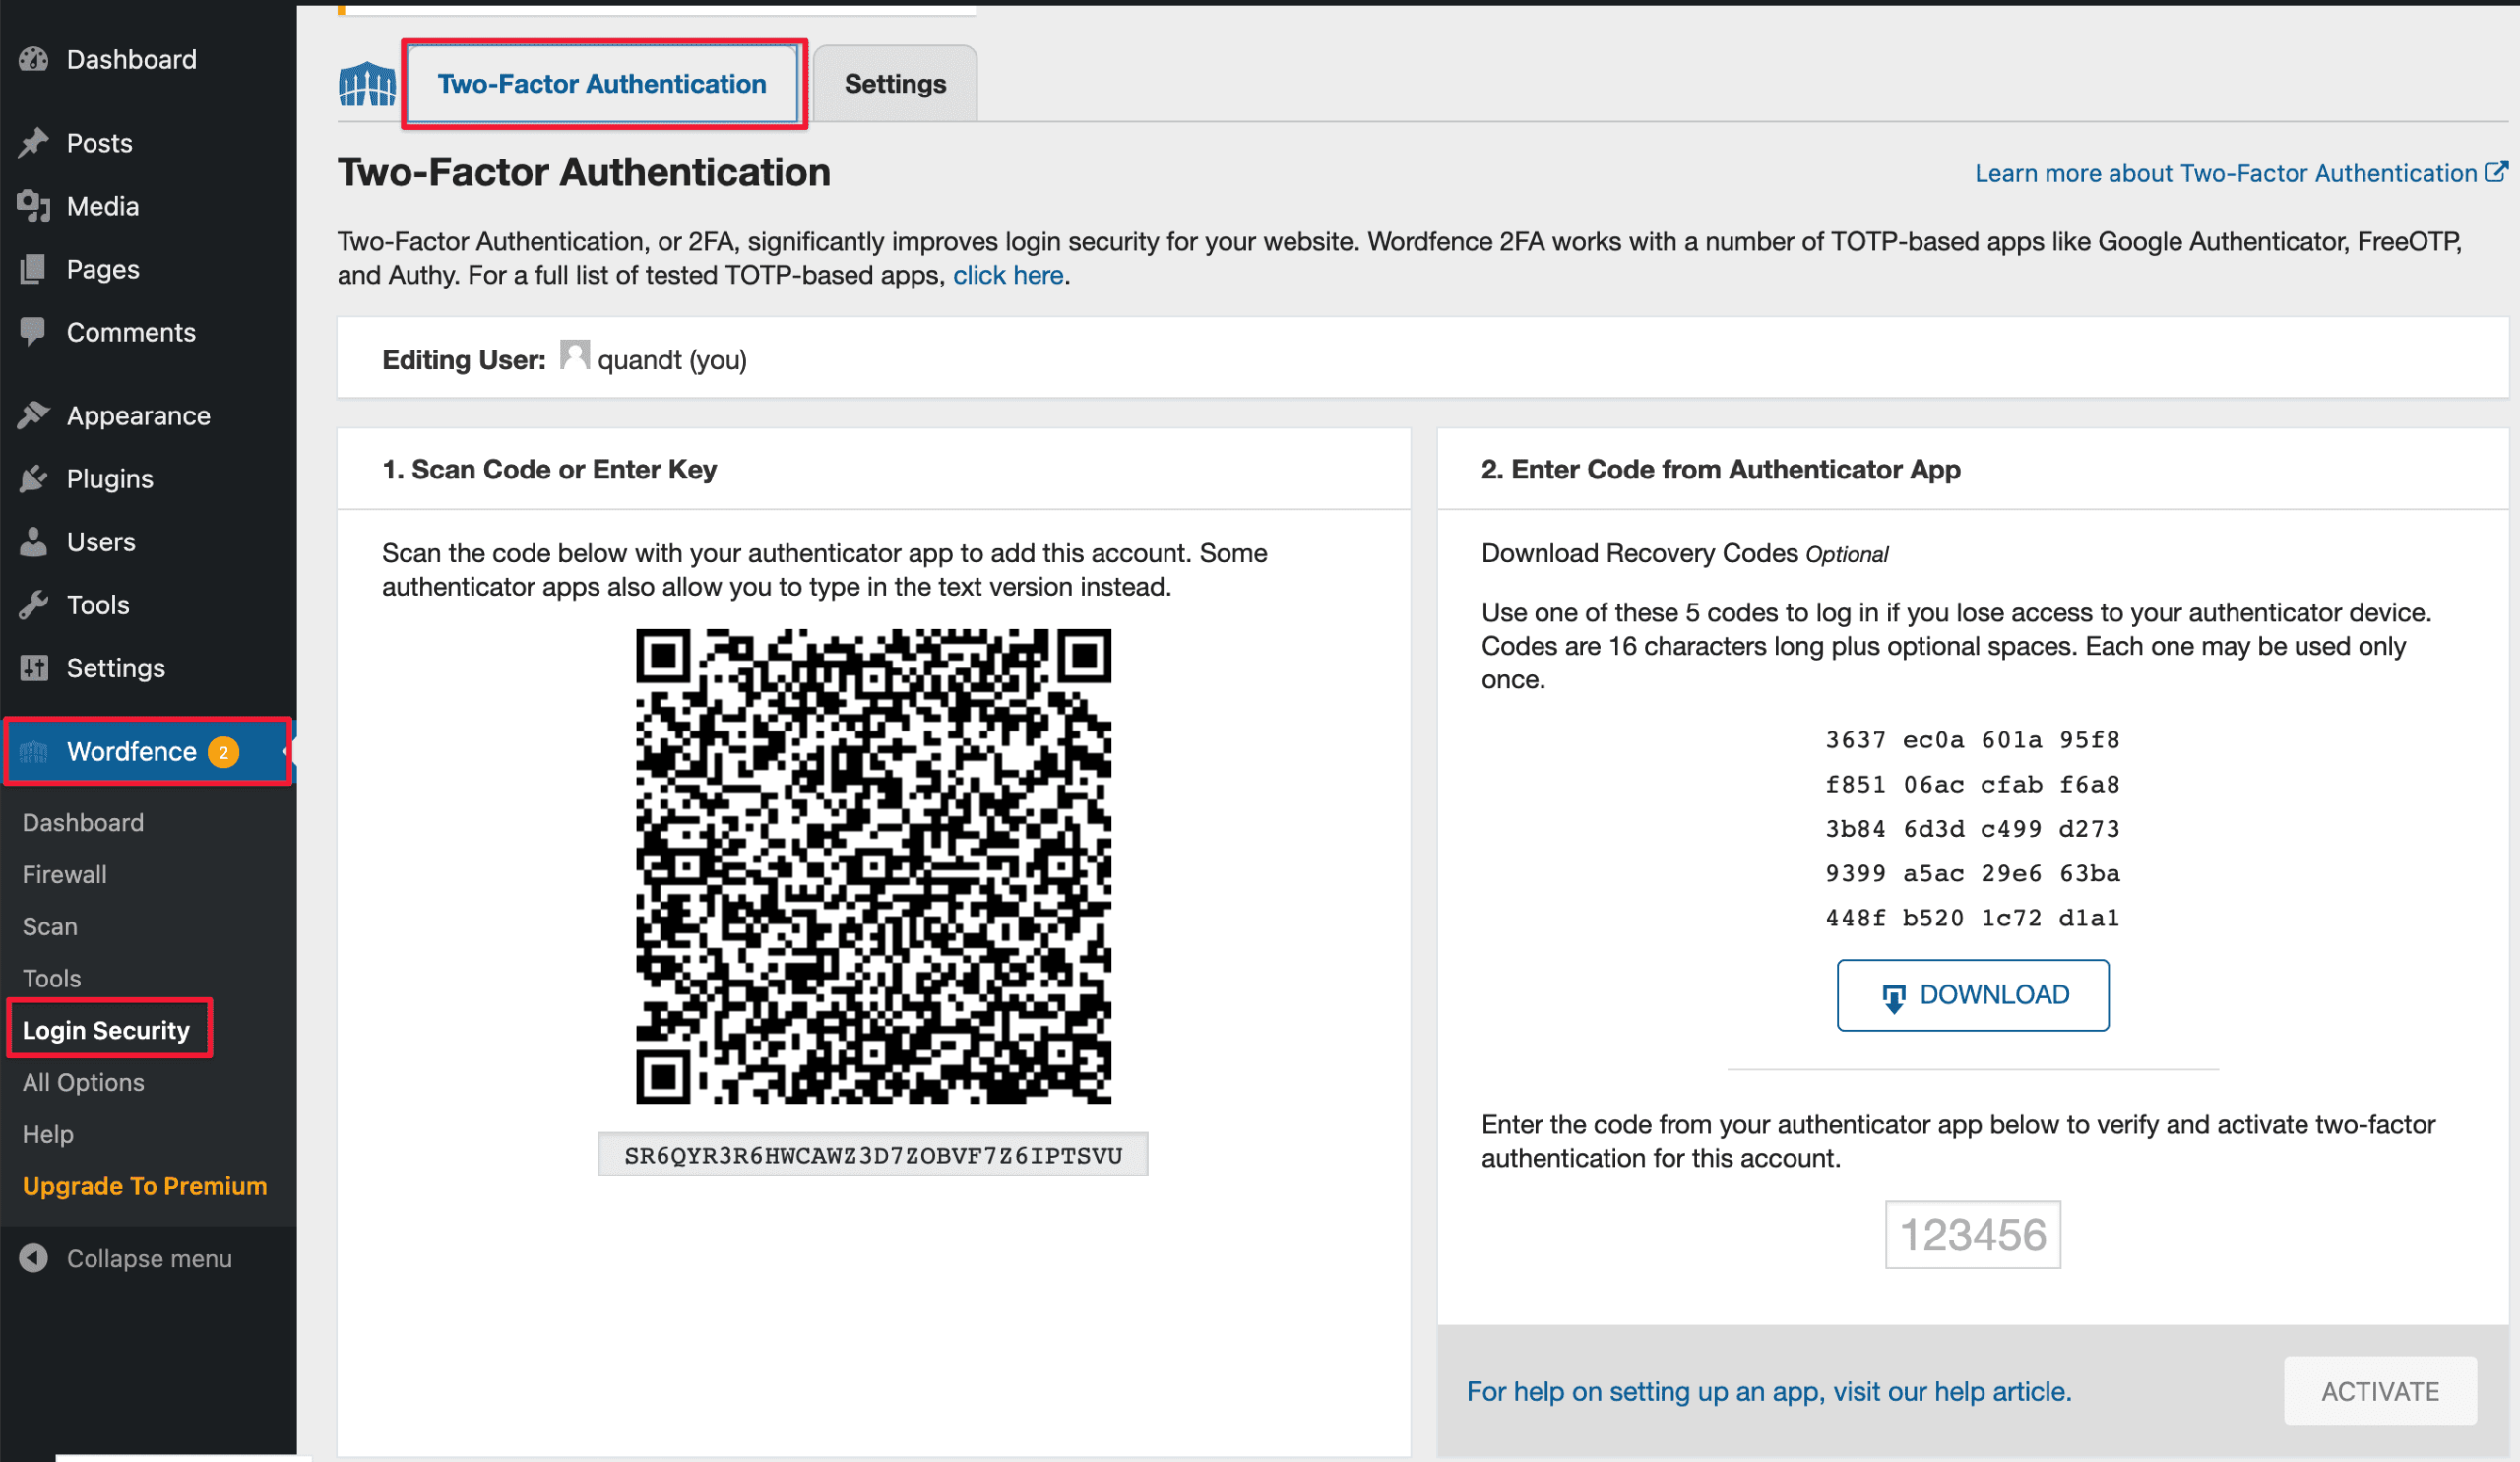The height and width of the screenshot is (1462, 2520).
Task: Select the Two-Factor Authentication tab
Action: pyautogui.click(x=602, y=84)
